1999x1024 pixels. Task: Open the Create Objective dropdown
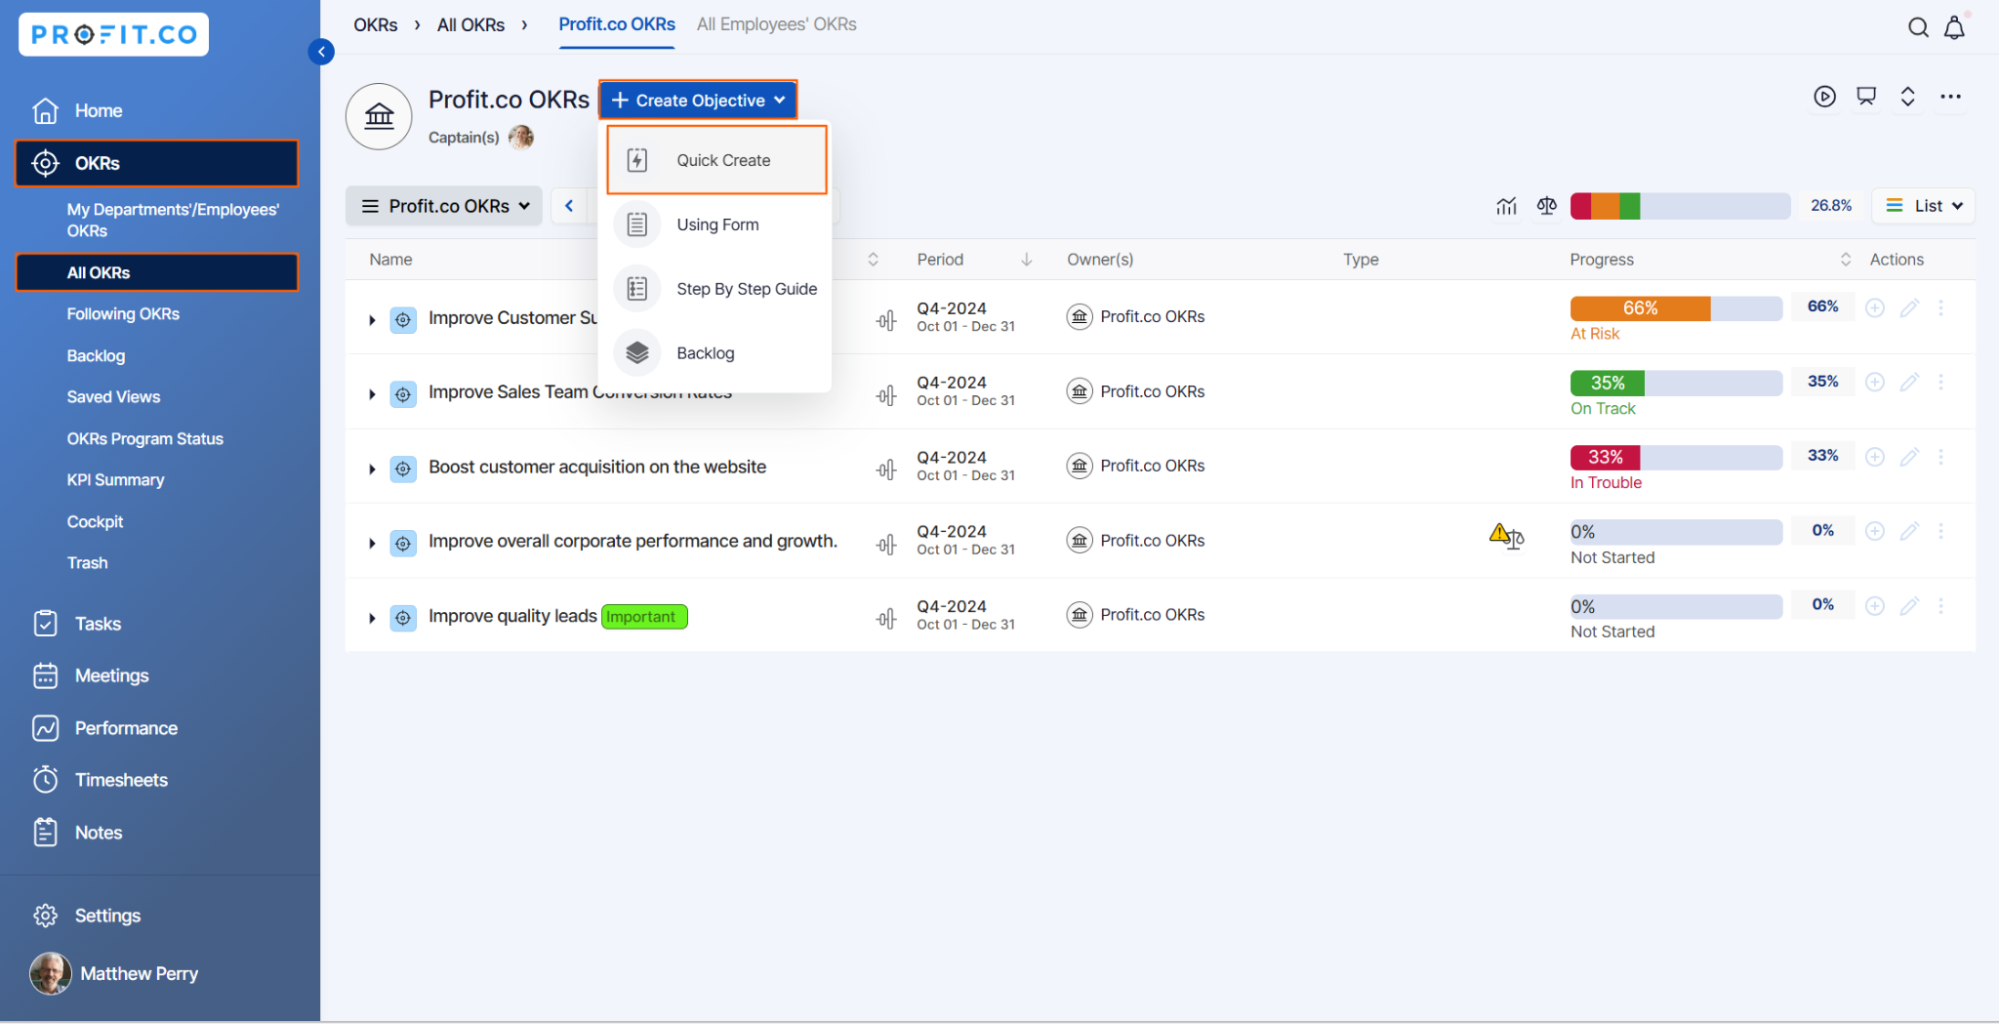[x=698, y=100]
